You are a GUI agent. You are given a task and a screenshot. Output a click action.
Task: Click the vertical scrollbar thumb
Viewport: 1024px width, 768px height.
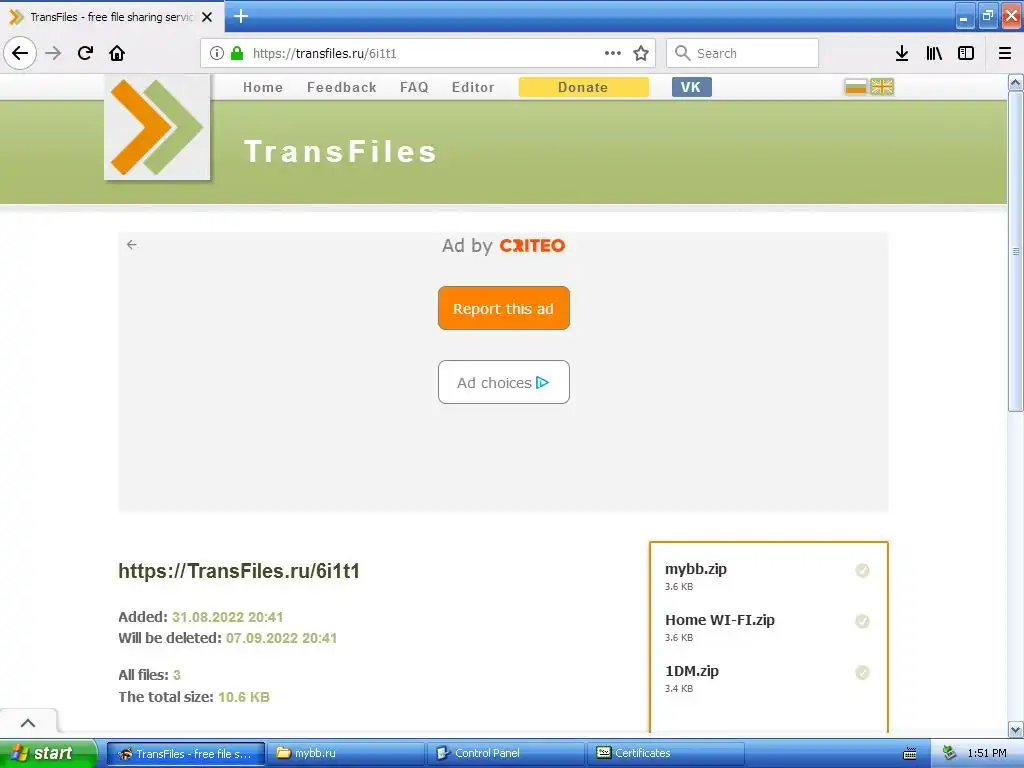pyautogui.click(x=1016, y=251)
